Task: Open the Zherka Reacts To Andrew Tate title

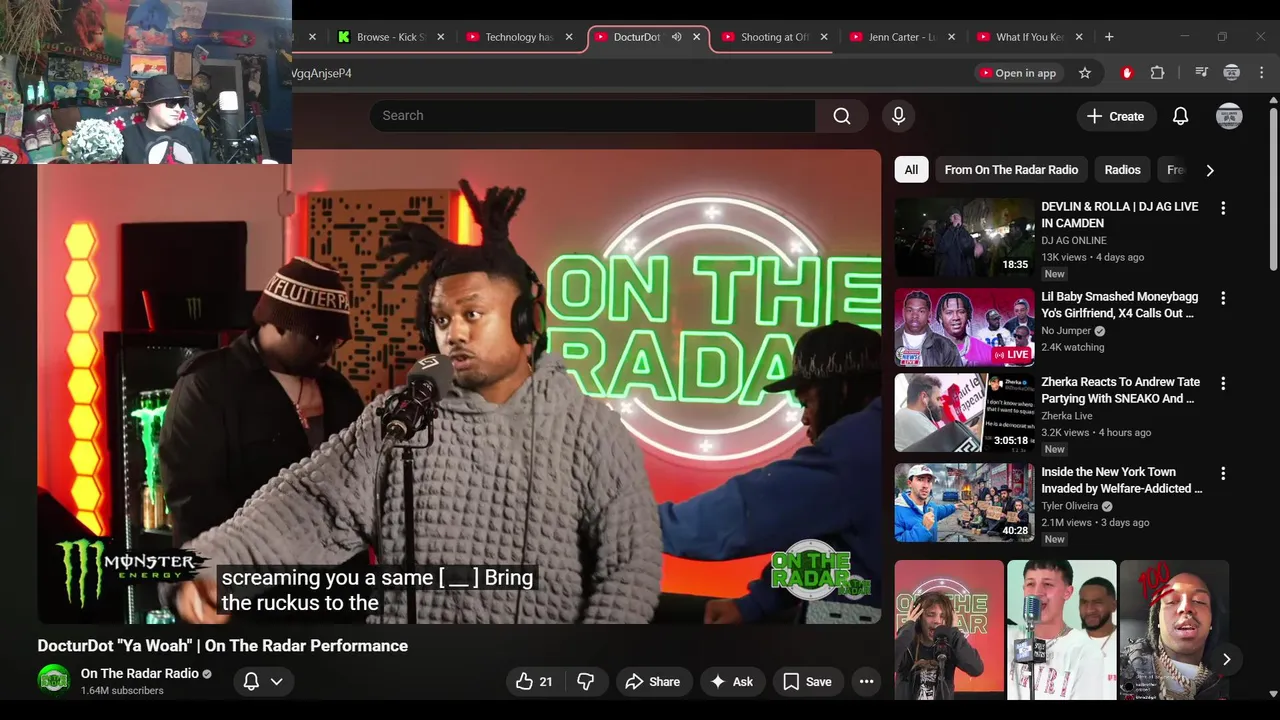Action: [x=1120, y=390]
